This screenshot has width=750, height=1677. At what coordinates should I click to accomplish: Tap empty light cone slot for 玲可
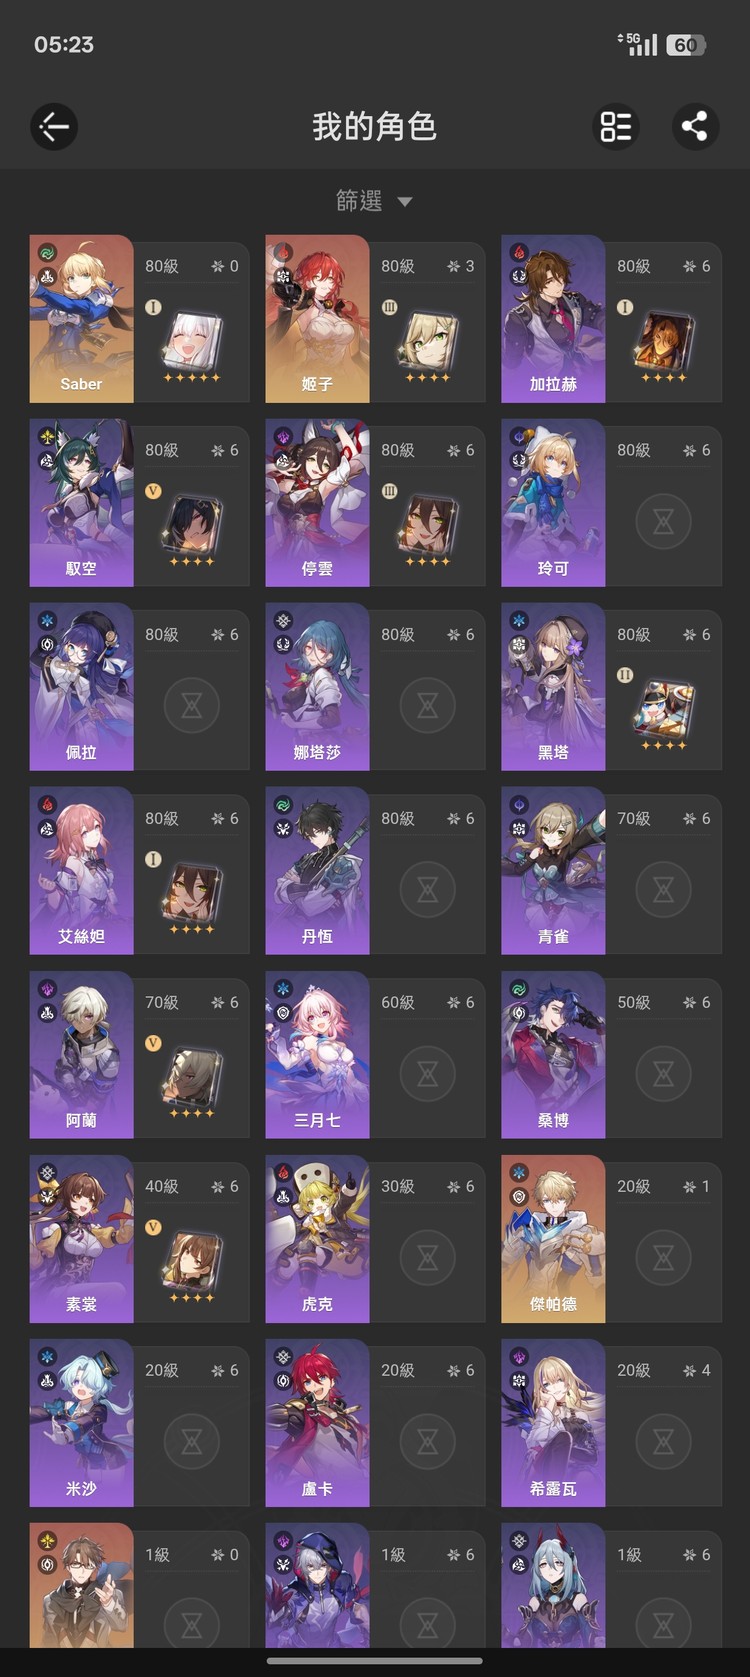(664, 522)
